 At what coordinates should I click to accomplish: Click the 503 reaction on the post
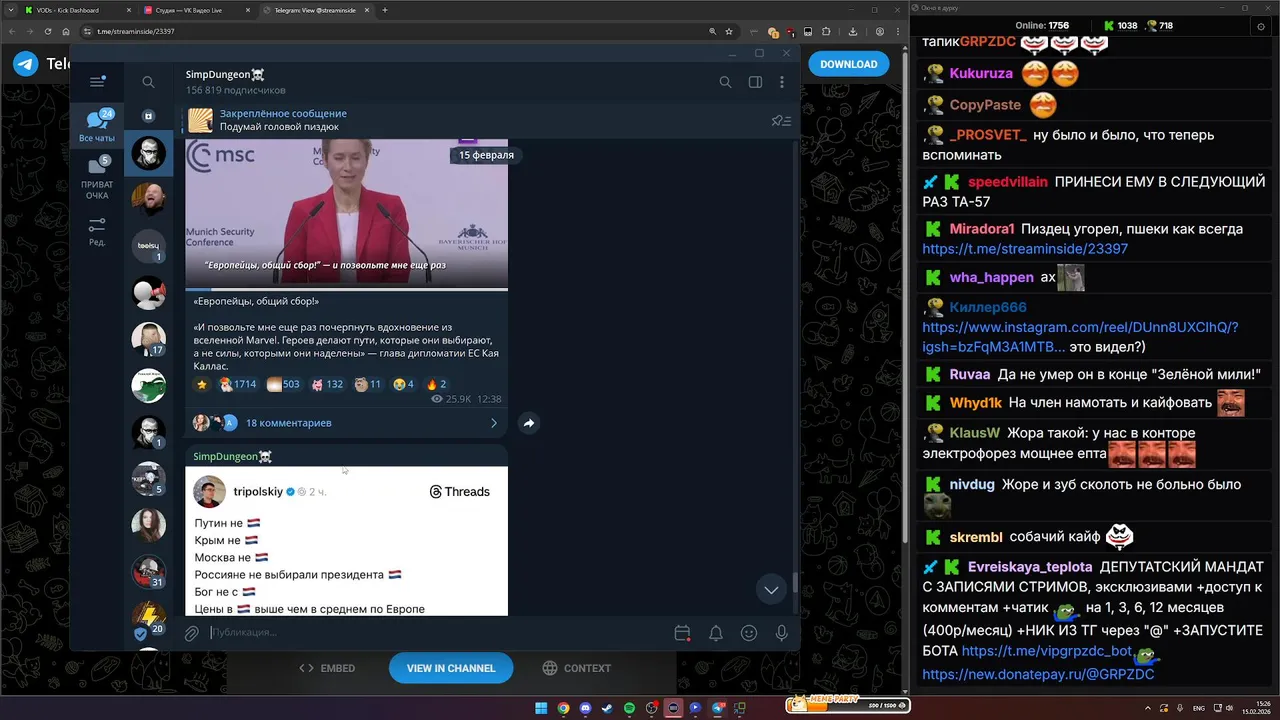click(x=283, y=384)
